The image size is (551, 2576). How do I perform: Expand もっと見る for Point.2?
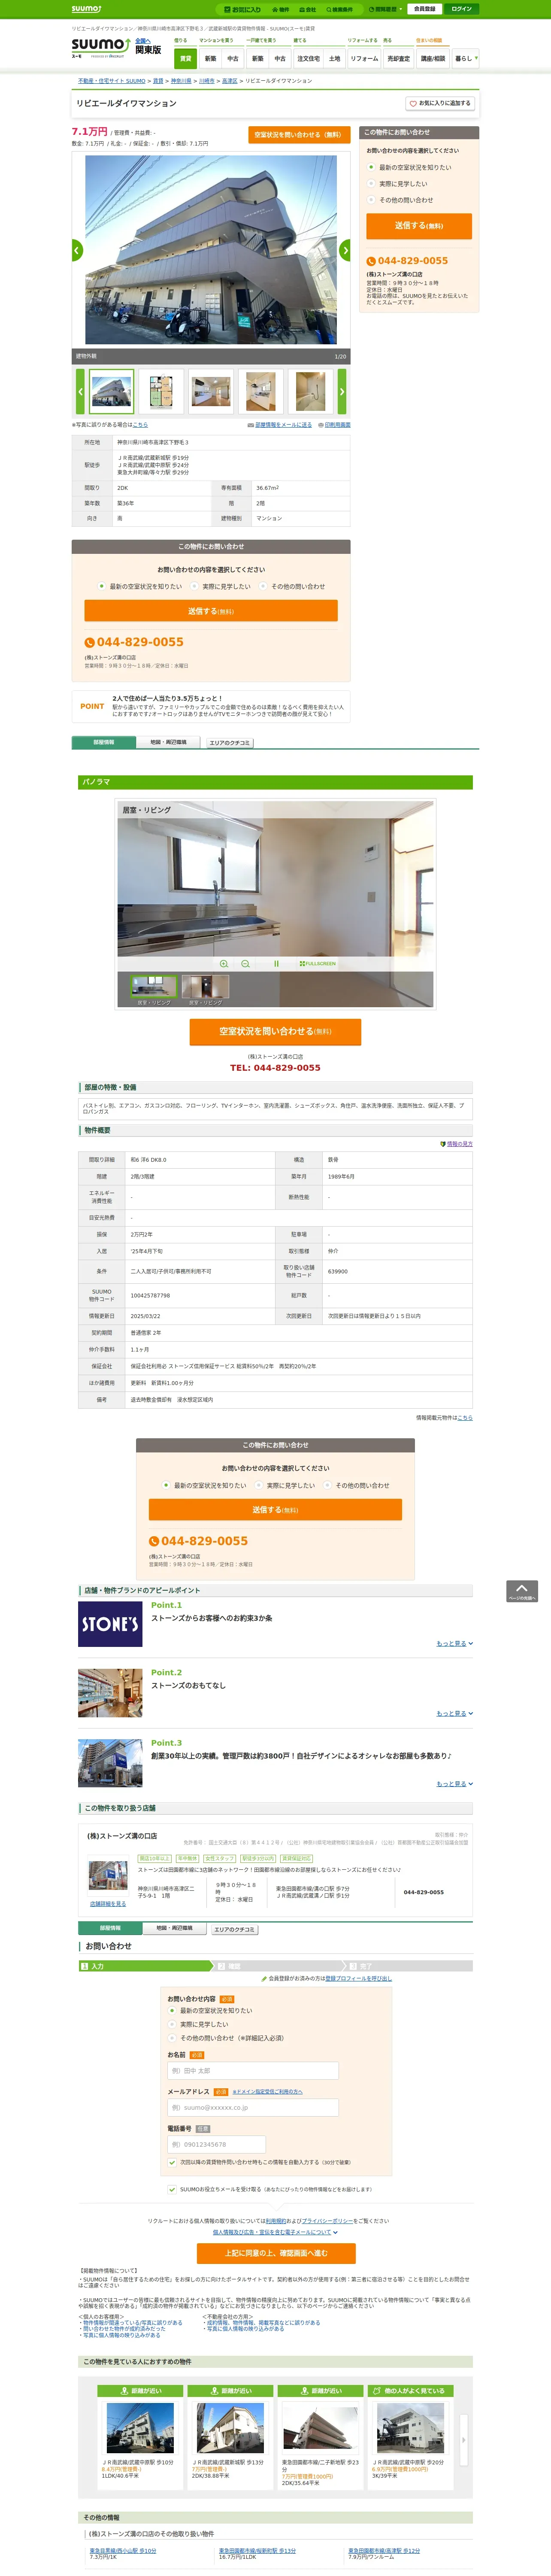(x=455, y=1713)
